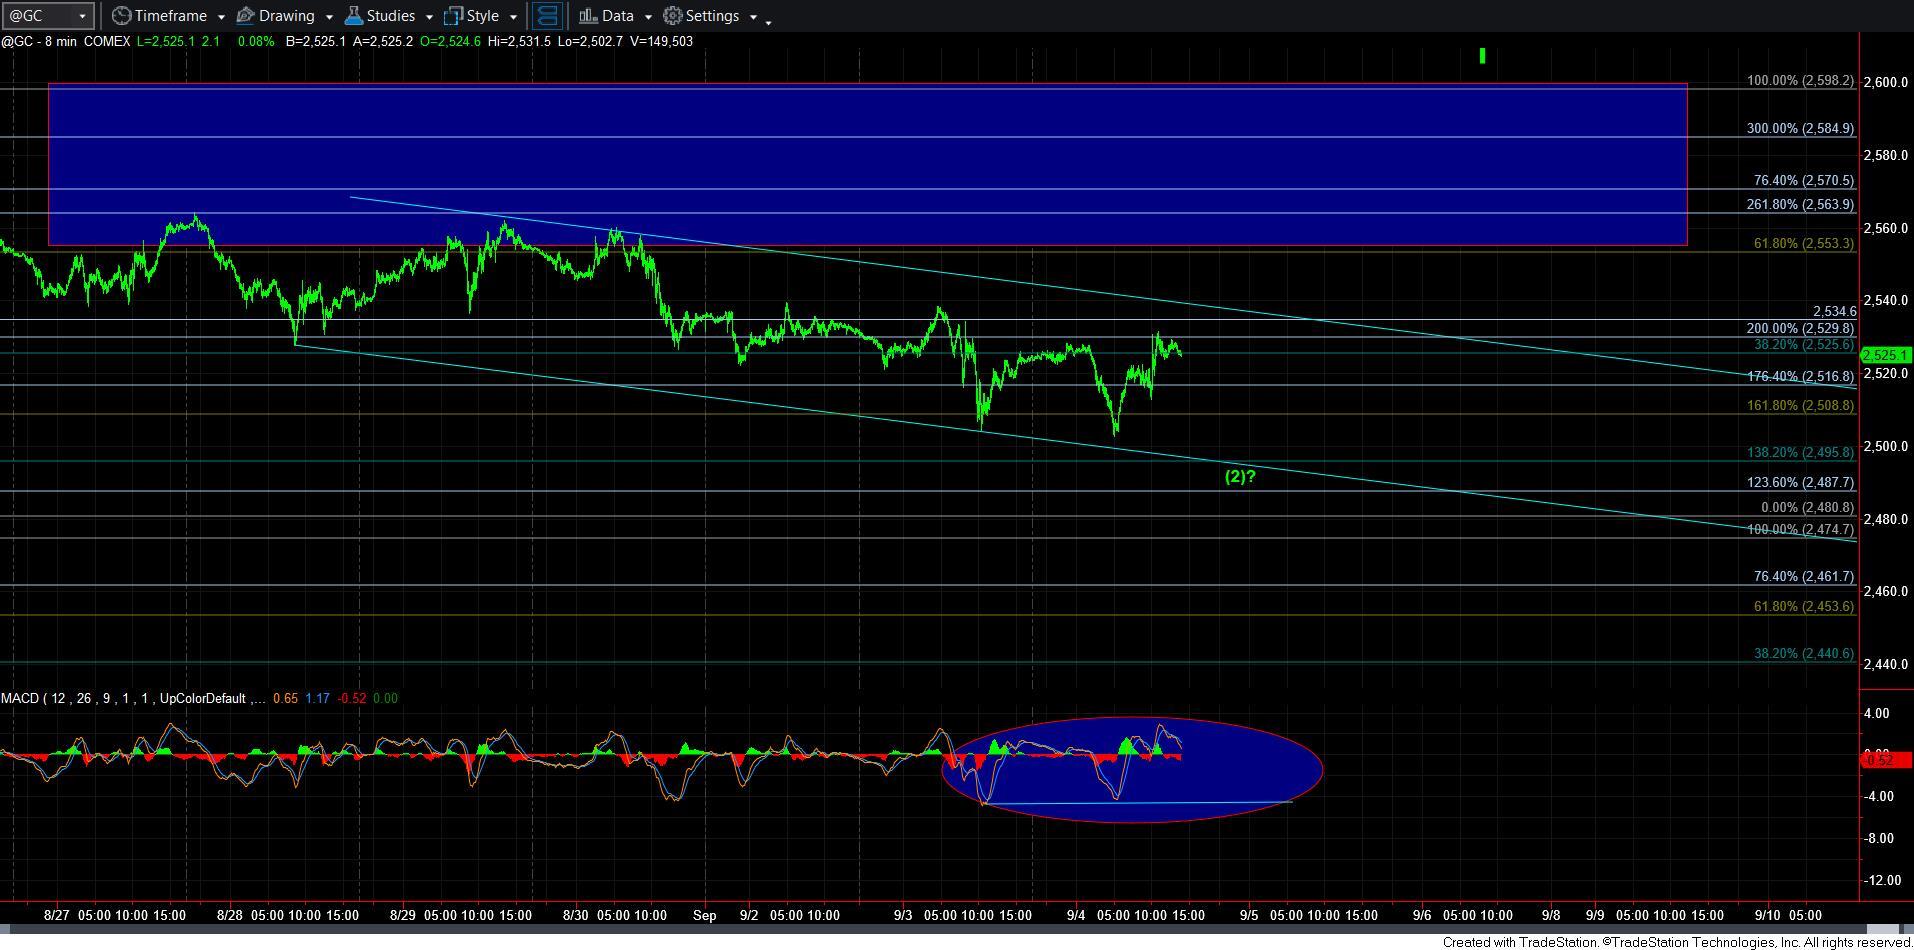The image size is (1914, 950).
Task: Click the 2,480 price axis label
Action: coord(1886,519)
